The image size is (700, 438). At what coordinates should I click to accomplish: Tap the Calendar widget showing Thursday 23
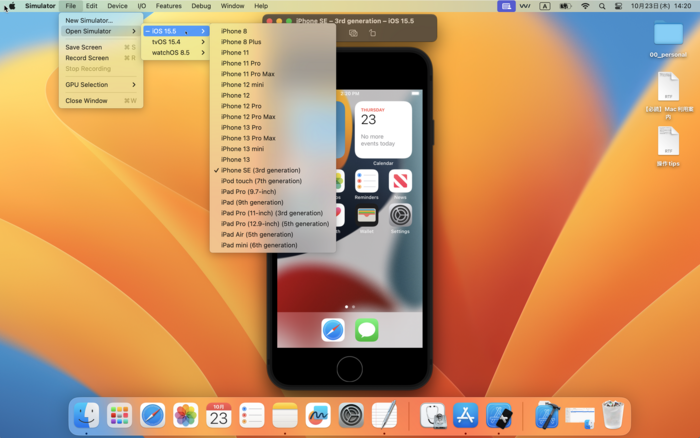tap(383, 130)
